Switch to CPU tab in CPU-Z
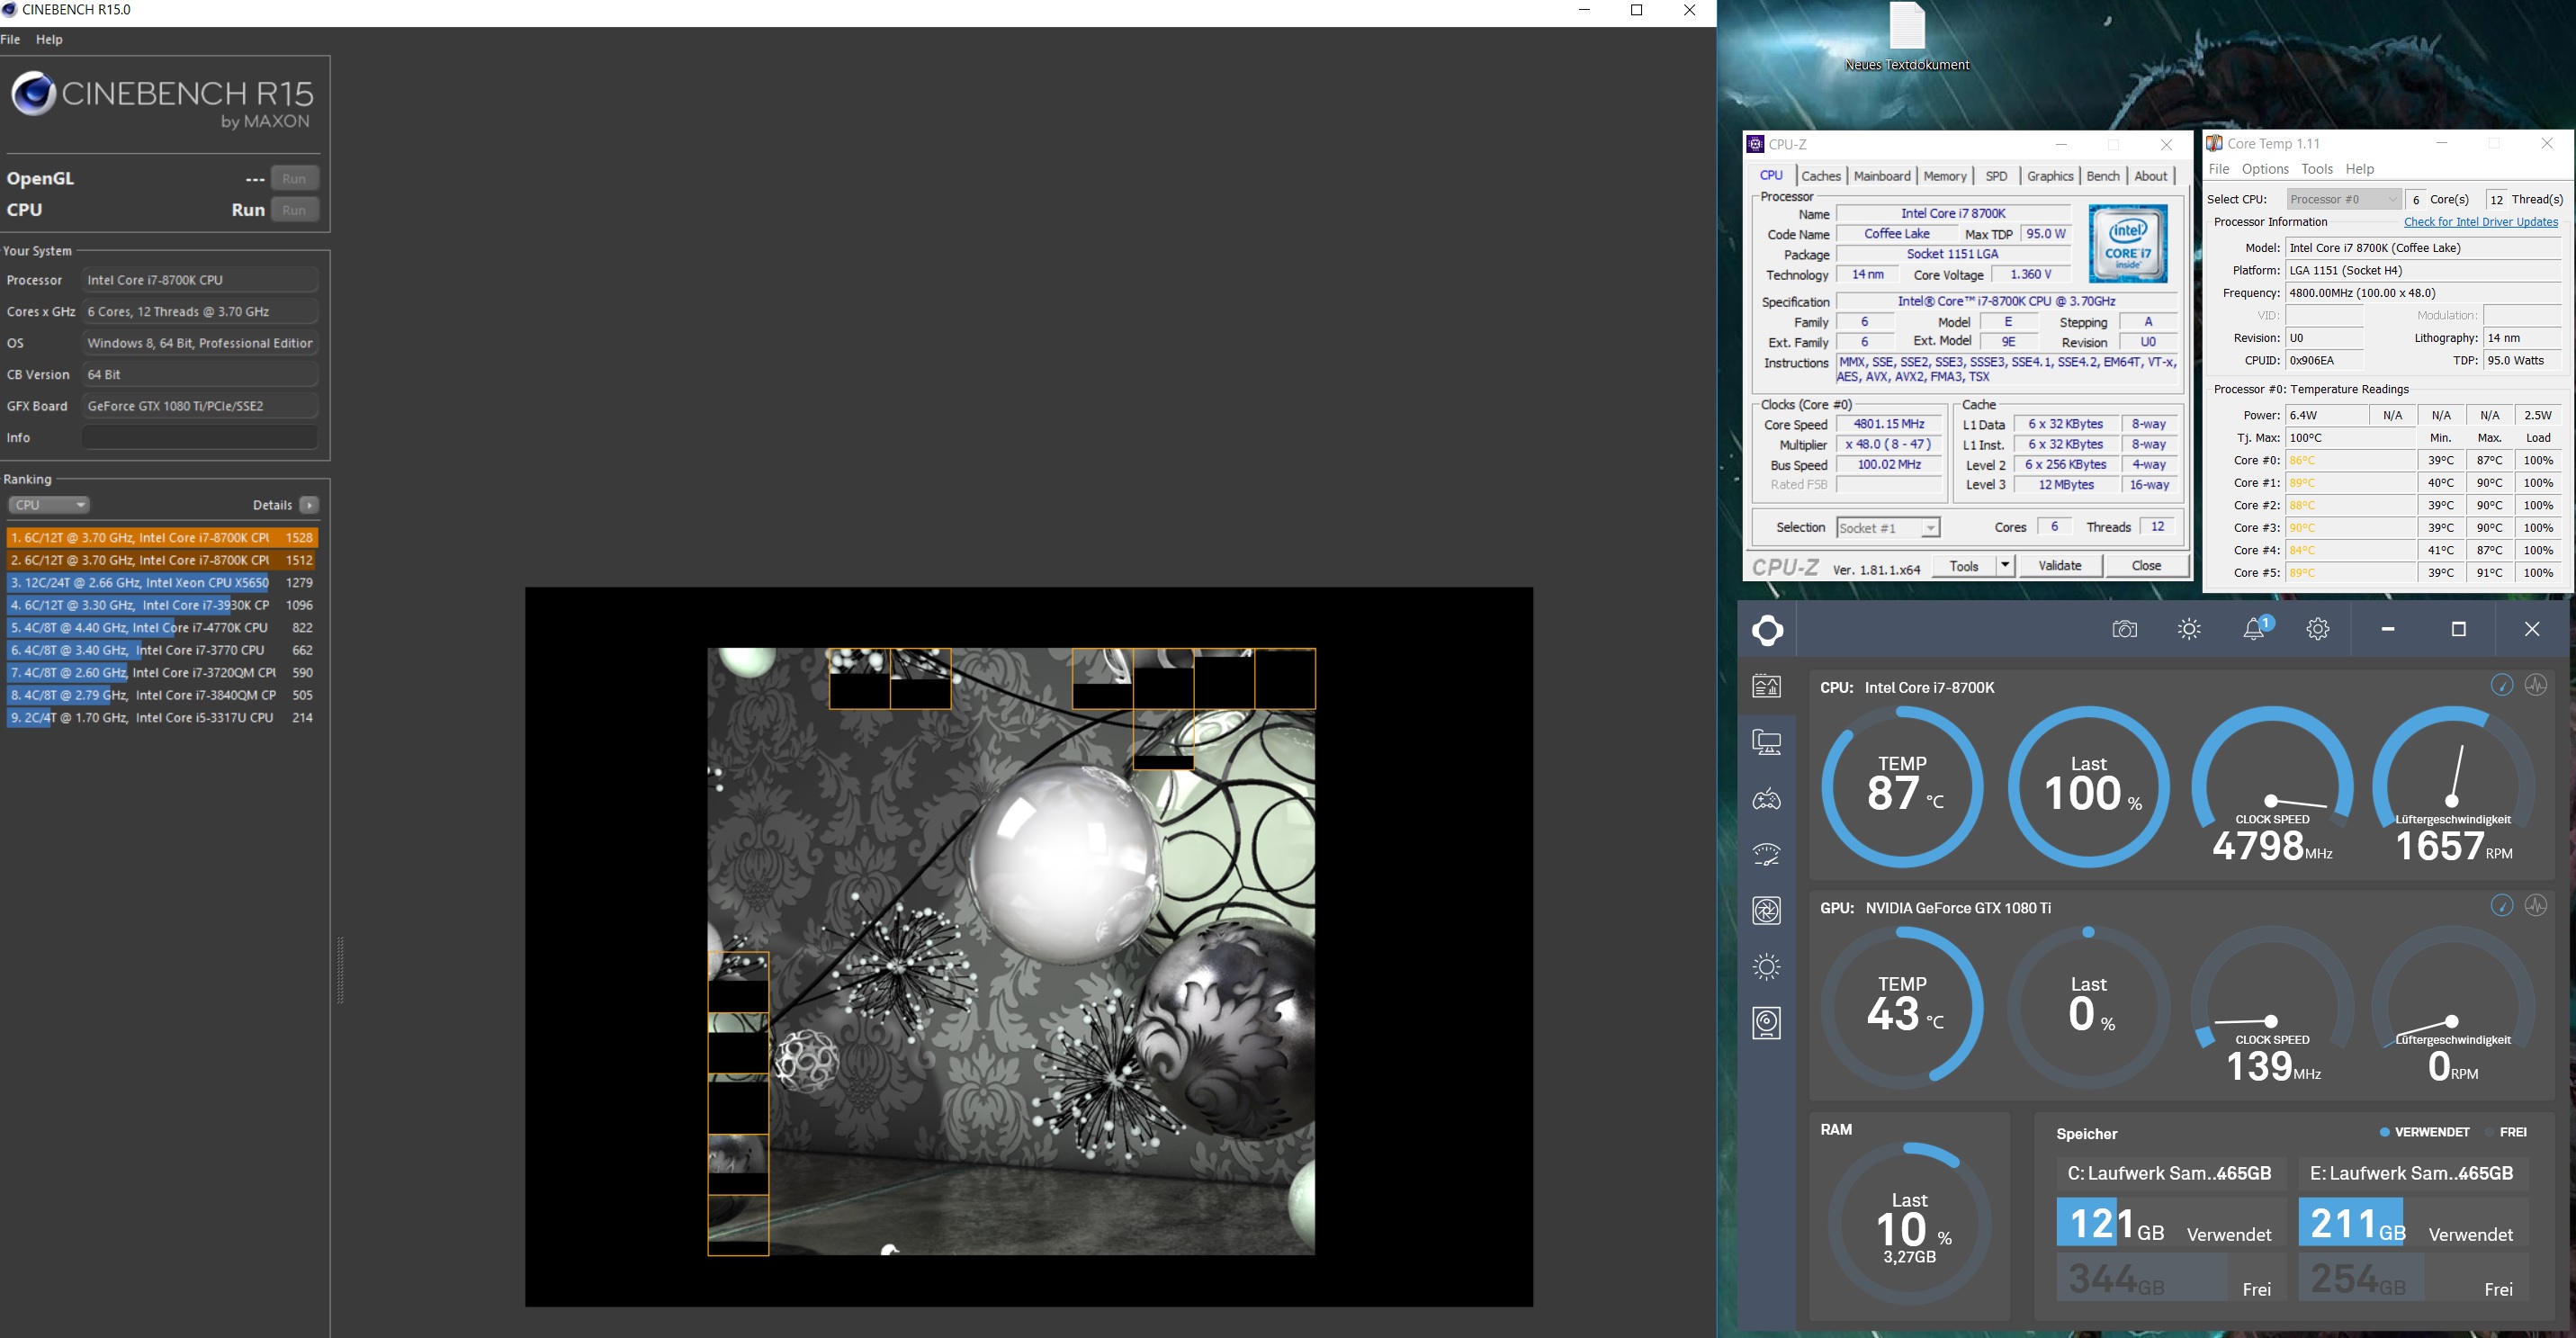 (x=1771, y=176)
